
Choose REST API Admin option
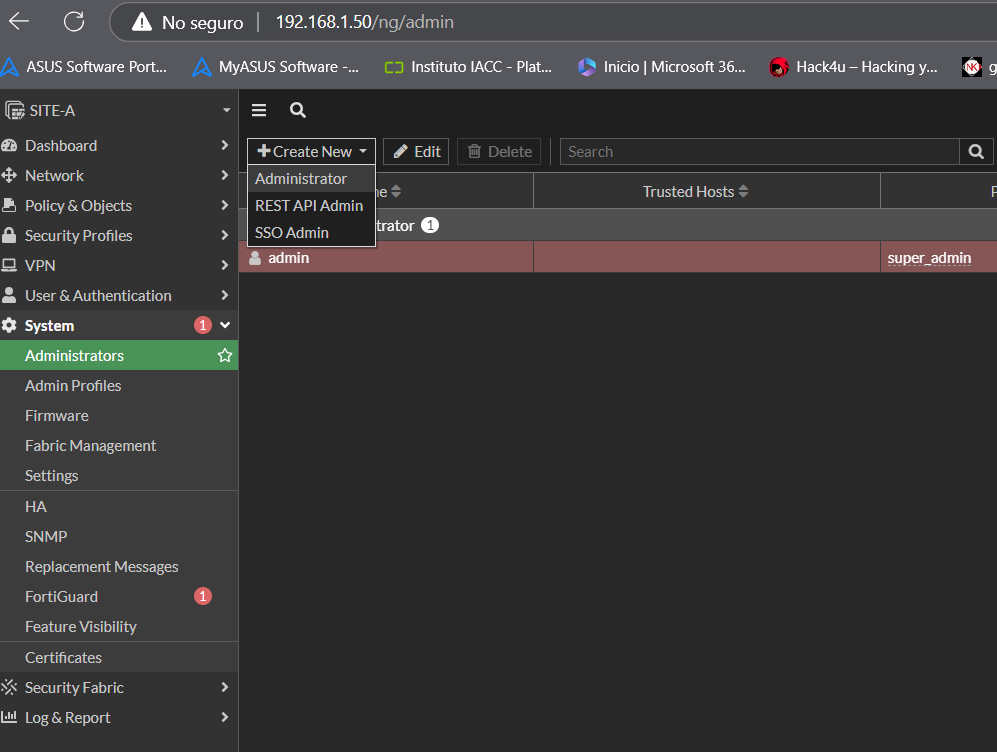309,206
